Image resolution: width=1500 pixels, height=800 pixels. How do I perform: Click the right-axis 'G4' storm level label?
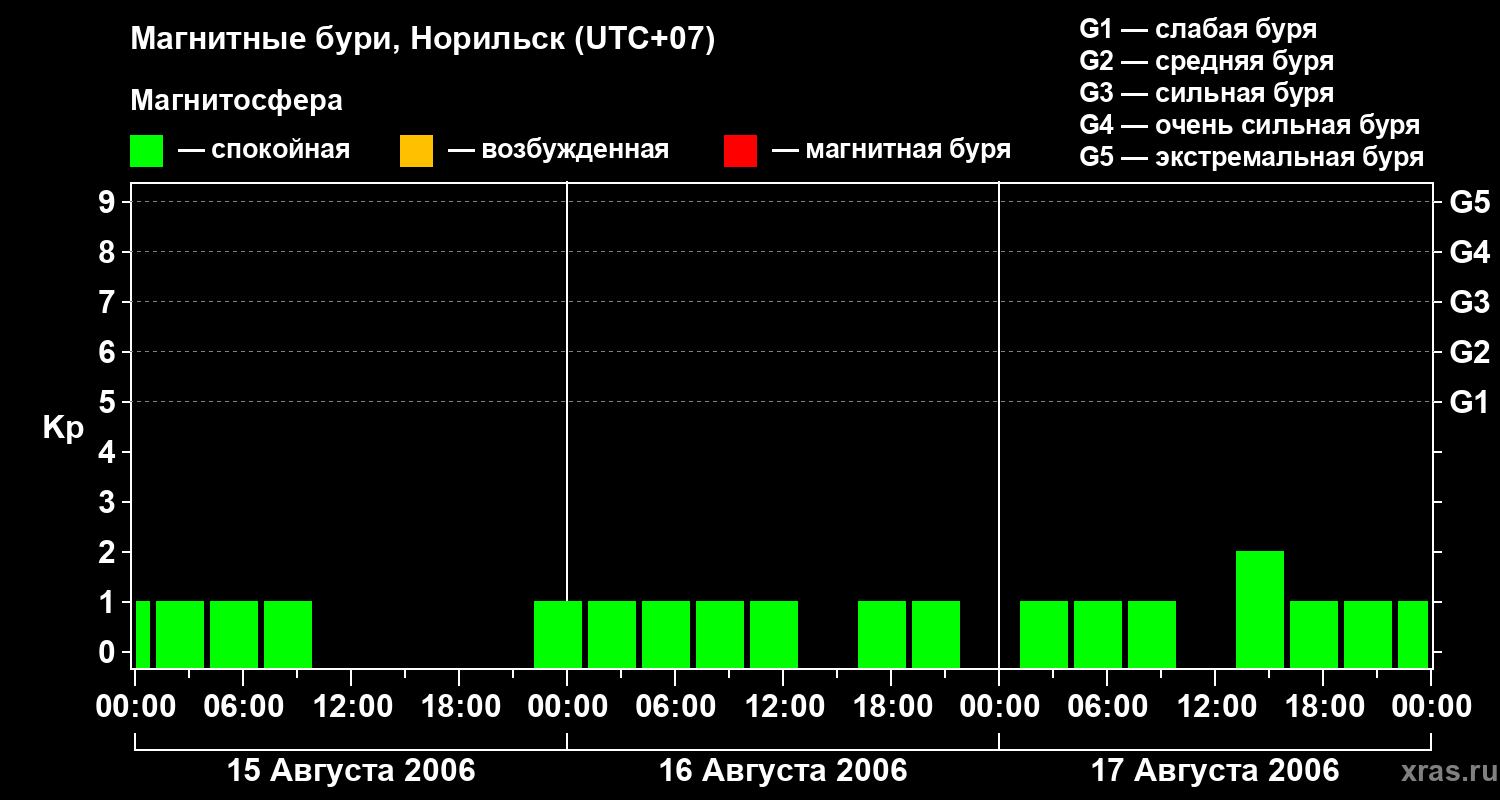coord(1469,252)
